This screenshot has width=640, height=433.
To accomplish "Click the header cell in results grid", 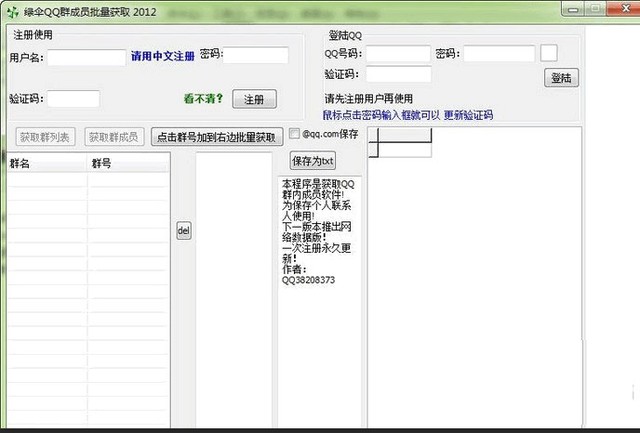I will point(405,135).
